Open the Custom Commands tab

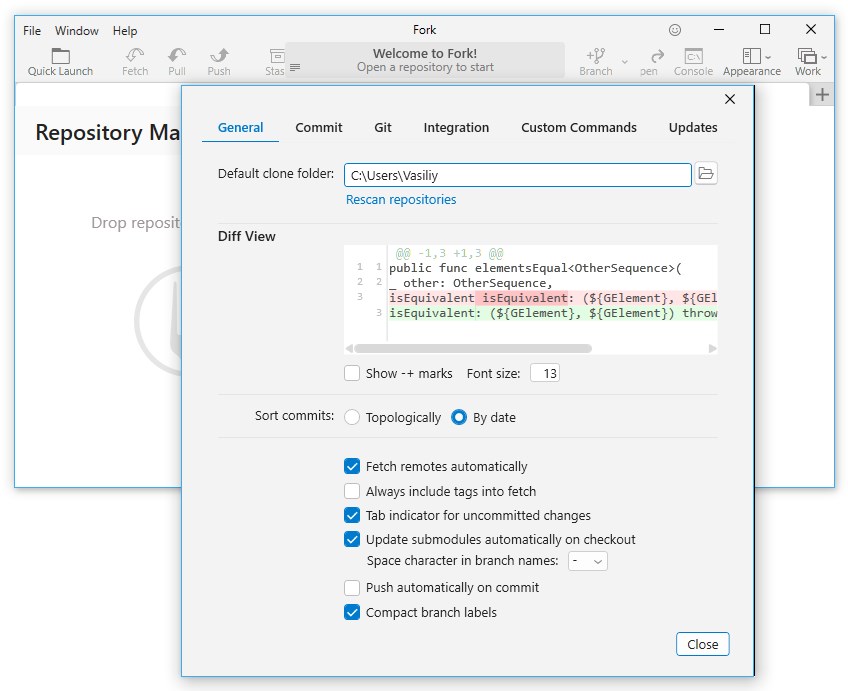[578, 127]
